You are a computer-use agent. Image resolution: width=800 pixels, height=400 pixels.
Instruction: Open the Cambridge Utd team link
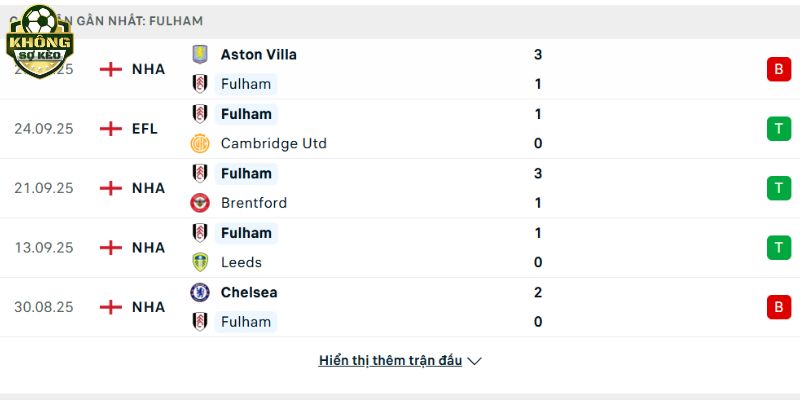pyautogui.click(x=273, y=143)
